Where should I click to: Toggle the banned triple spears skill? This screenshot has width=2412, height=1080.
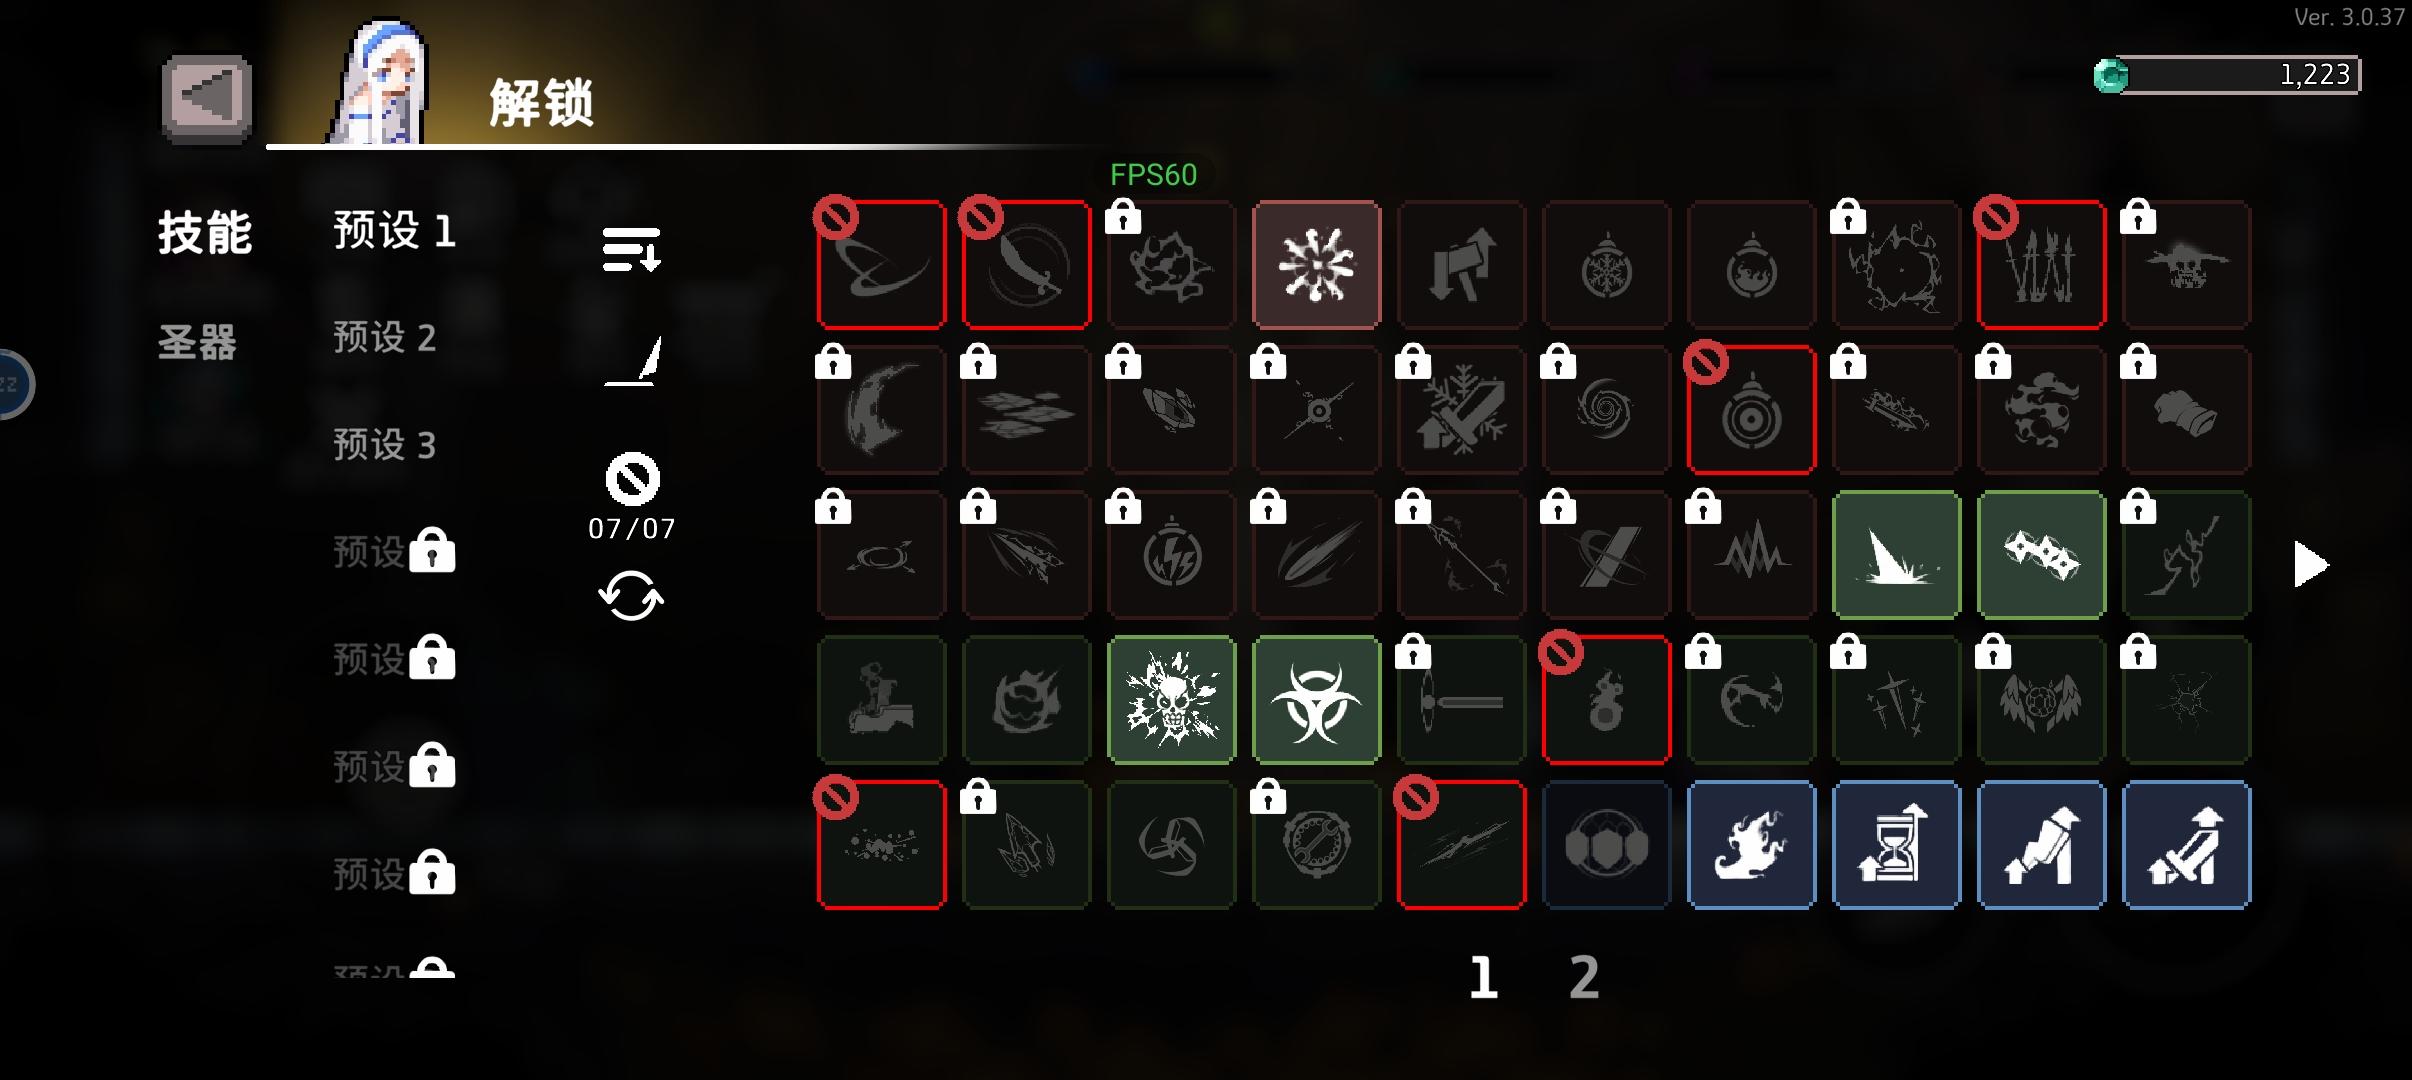(2041, 265)
